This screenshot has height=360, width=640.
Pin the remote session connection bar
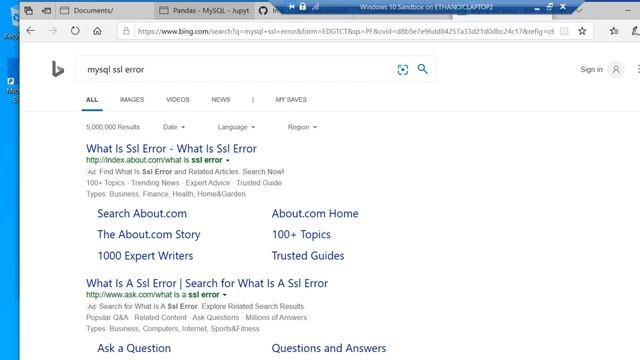point(291,7)
